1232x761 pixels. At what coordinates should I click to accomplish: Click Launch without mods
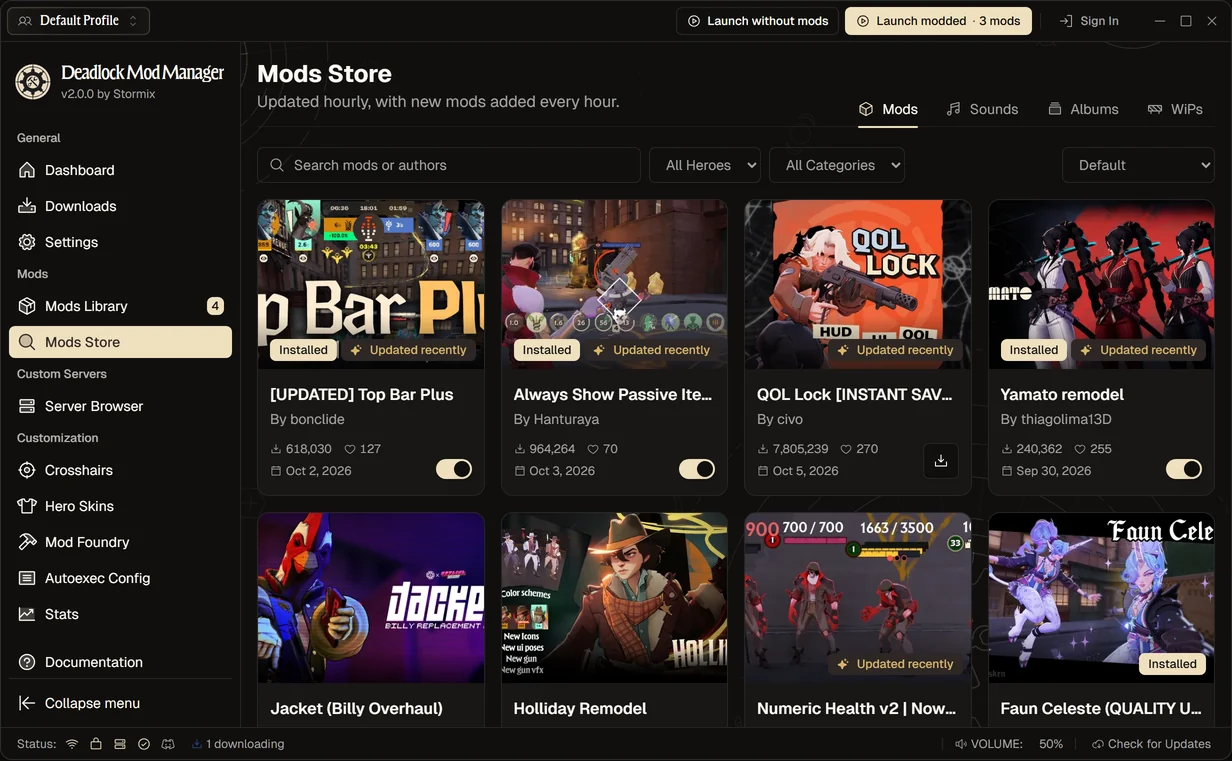757,21
